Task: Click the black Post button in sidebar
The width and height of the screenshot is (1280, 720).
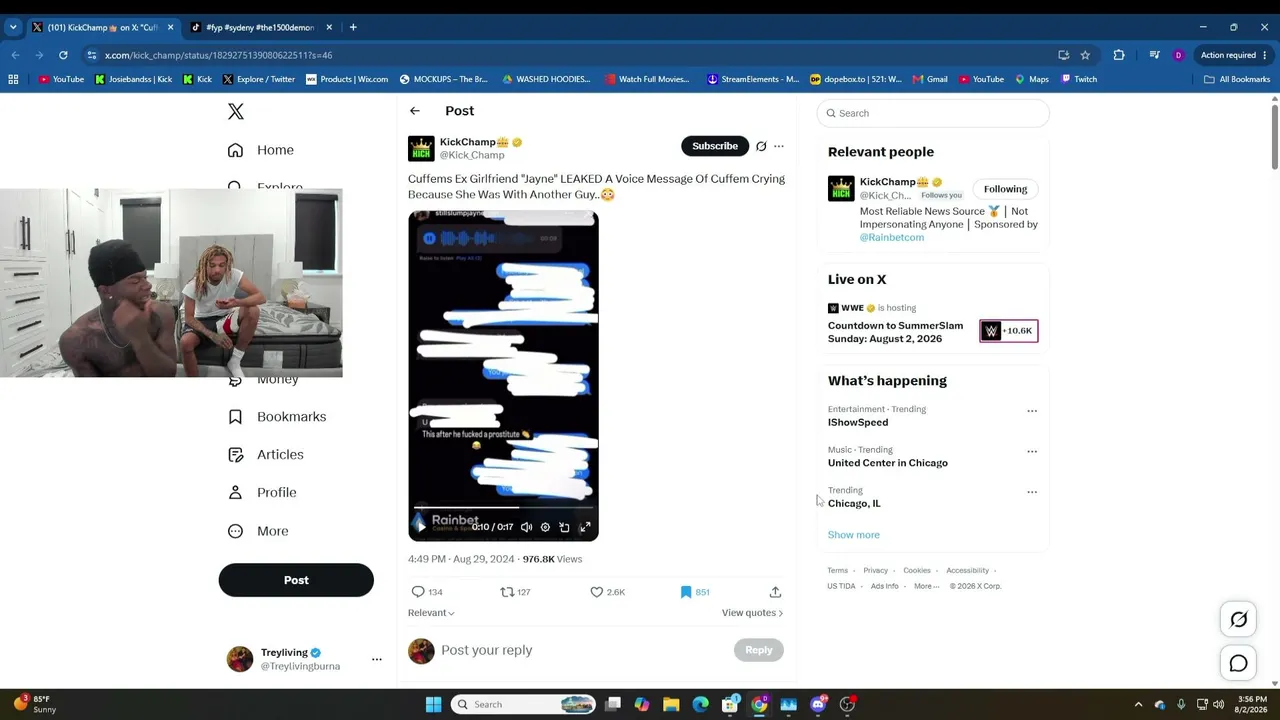Action: click(296, 580)
